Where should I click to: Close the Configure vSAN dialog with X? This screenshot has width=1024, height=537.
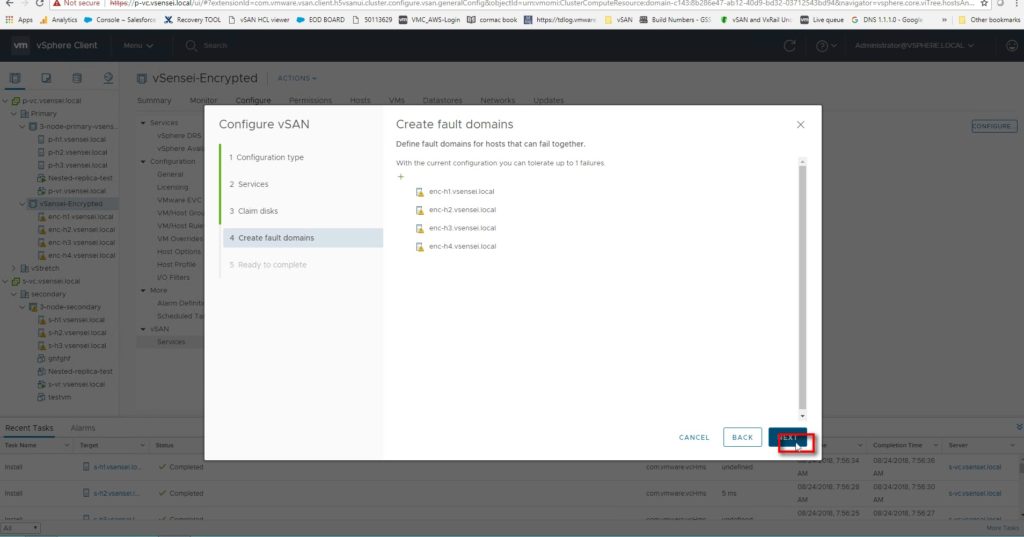click(x=800, y=125)
